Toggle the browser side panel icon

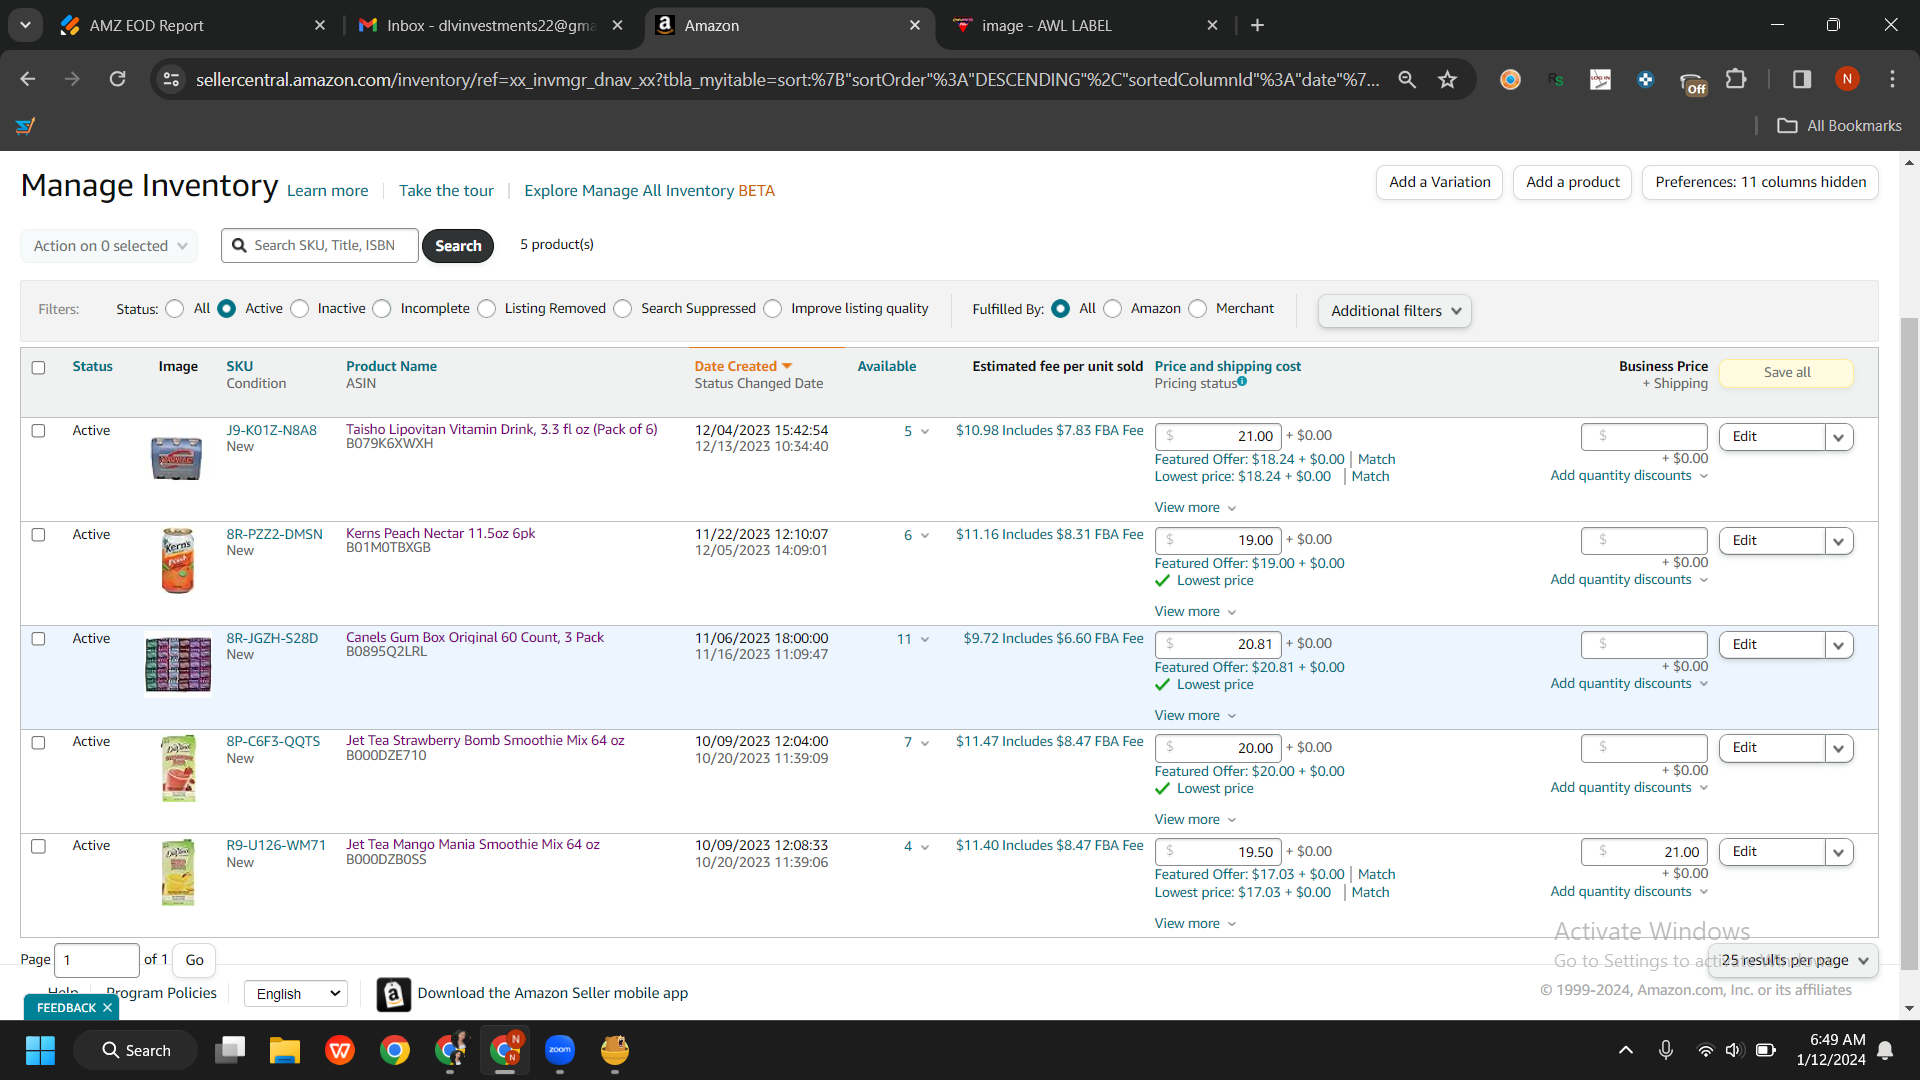click(x=1802, y=79)
